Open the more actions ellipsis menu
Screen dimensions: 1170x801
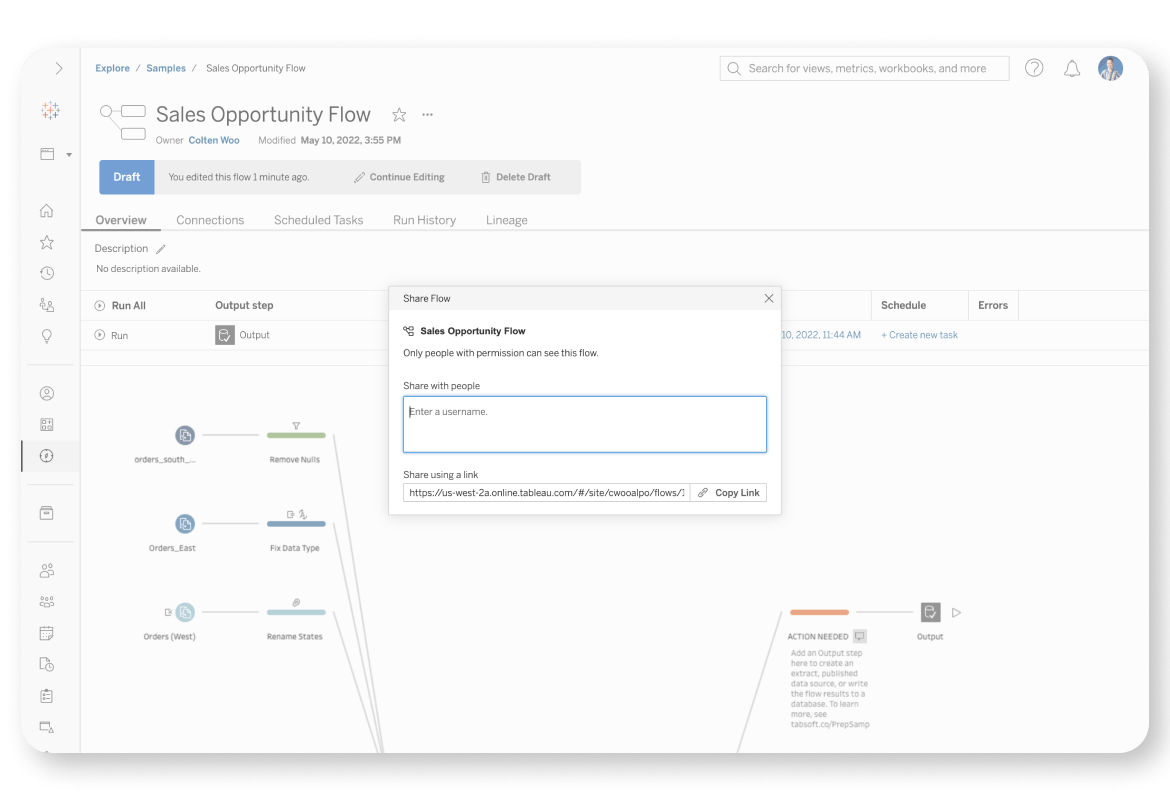pos(428,115)
